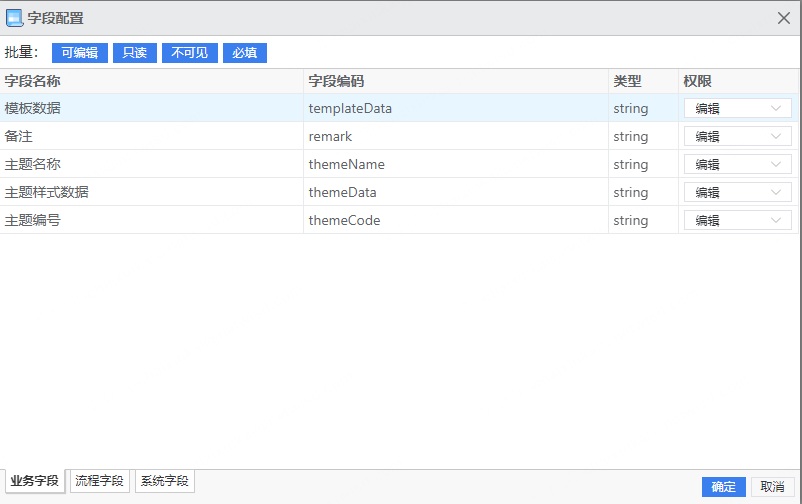Switch to the 流程字段 tab

point(100,481)
